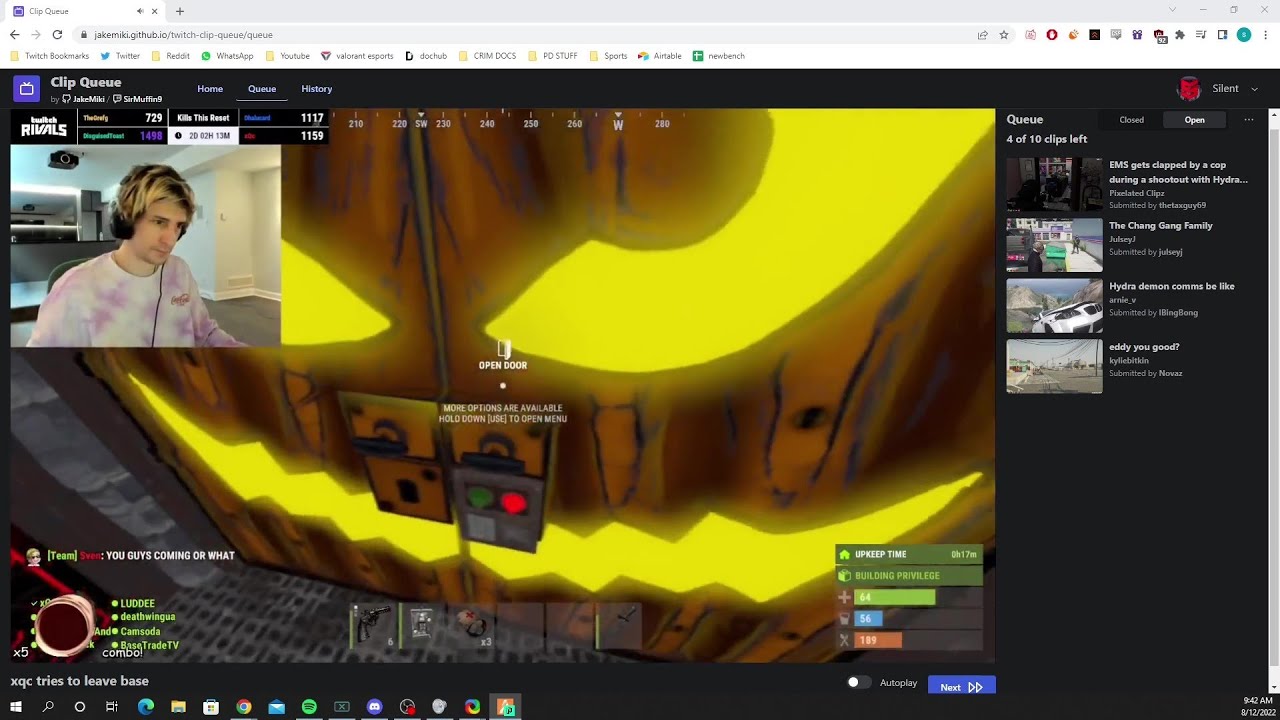
Task: Open the newbench bookmark
Action: click(x=718, y=56)
